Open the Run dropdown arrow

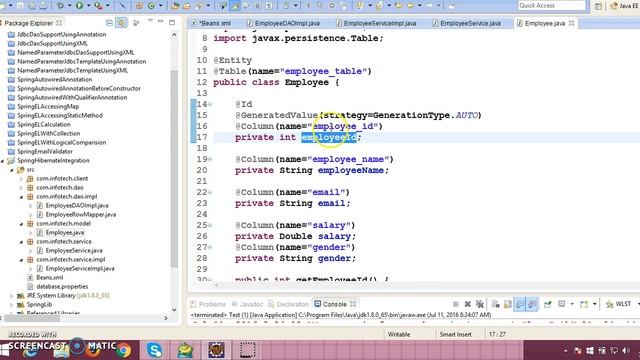point(88,6)
